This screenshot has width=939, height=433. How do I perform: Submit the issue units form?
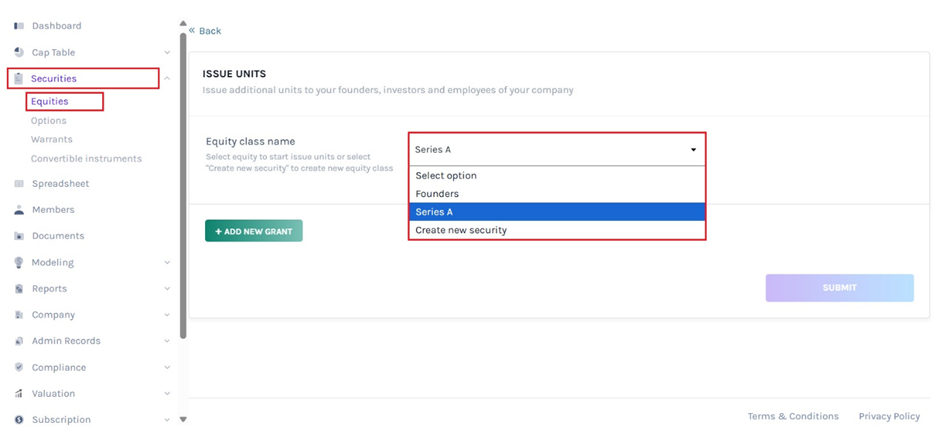click(839, 288)
